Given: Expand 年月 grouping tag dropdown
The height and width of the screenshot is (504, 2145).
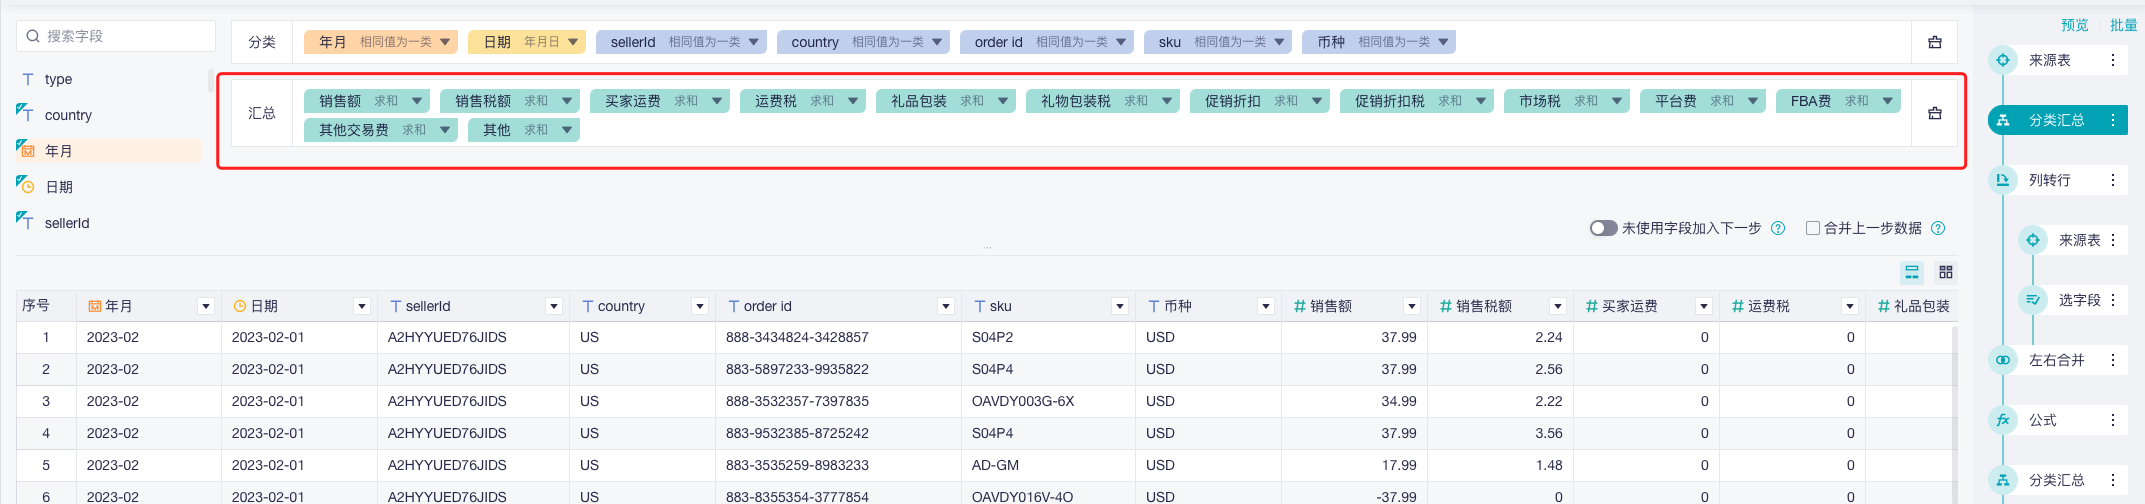Looking at the screenshot, I should click(445, 42).
